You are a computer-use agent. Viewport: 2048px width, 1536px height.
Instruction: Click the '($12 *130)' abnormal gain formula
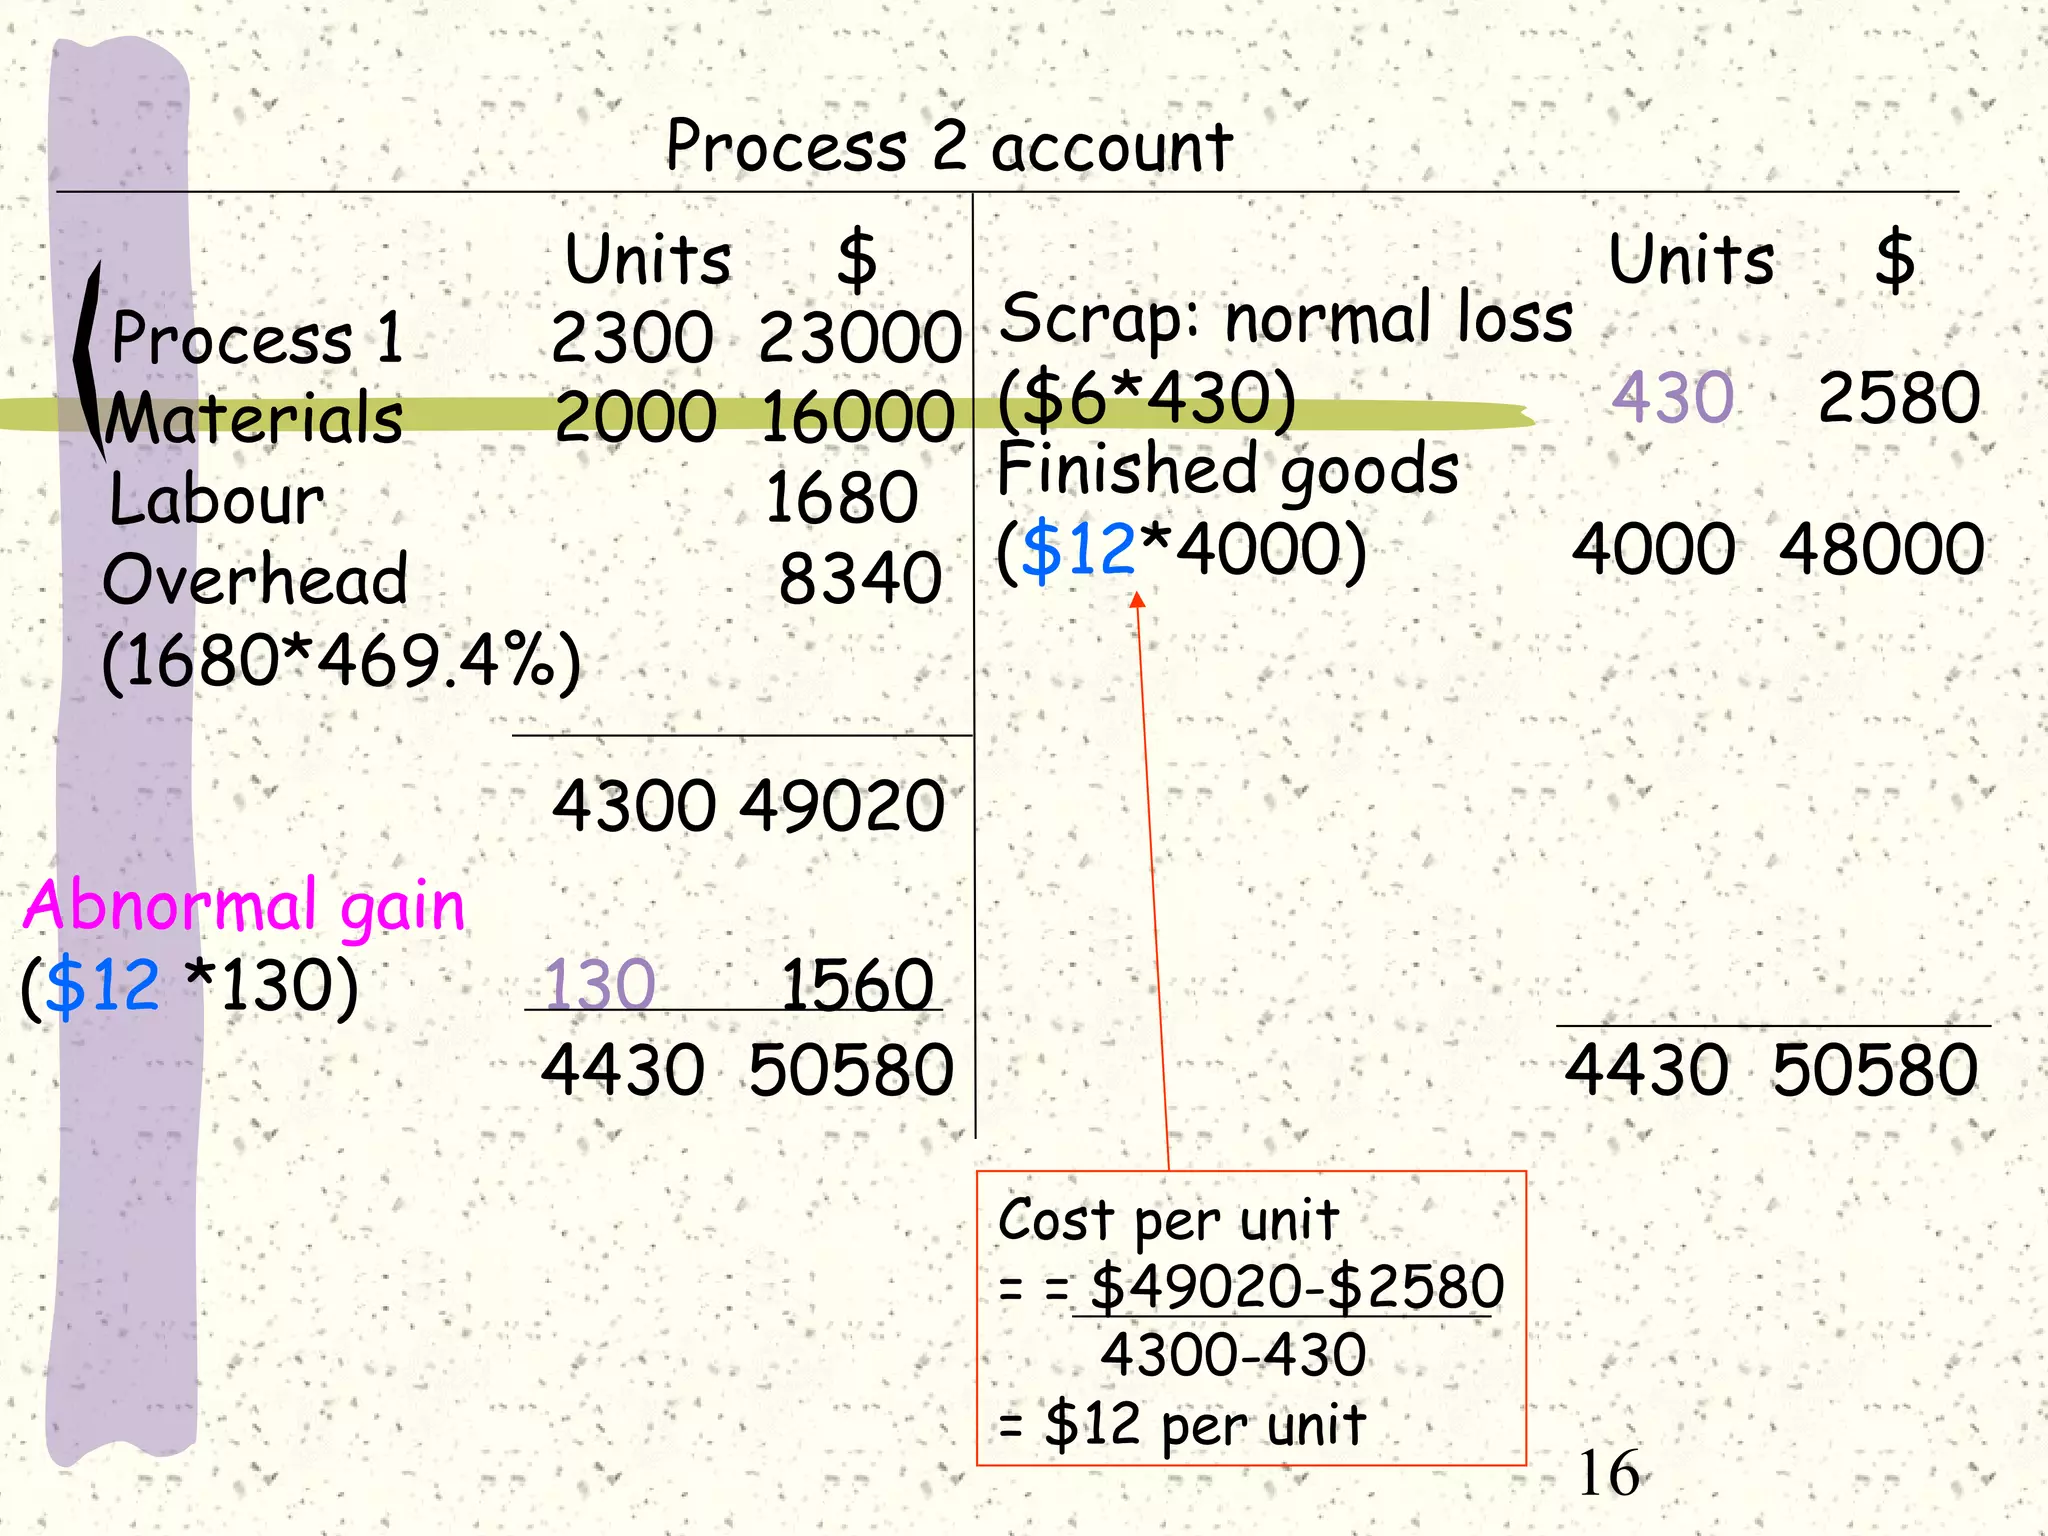189,986
